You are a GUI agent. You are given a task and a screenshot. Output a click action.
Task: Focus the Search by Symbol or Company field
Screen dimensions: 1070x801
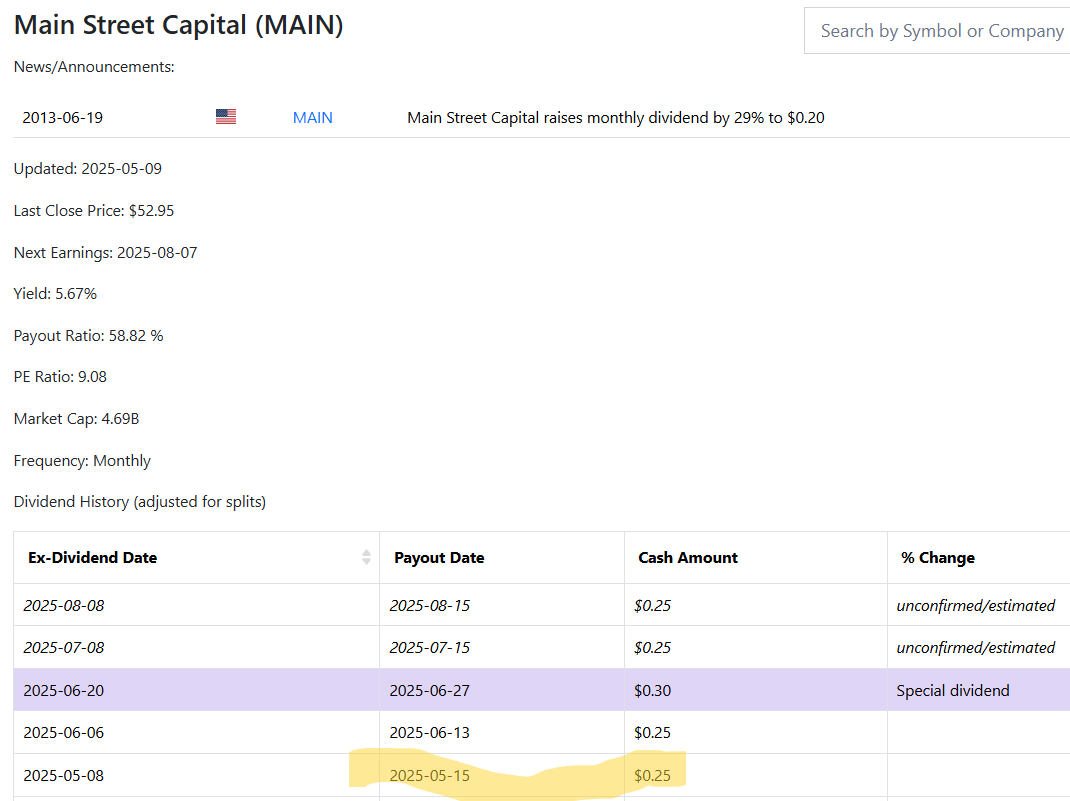coord(937,31)
